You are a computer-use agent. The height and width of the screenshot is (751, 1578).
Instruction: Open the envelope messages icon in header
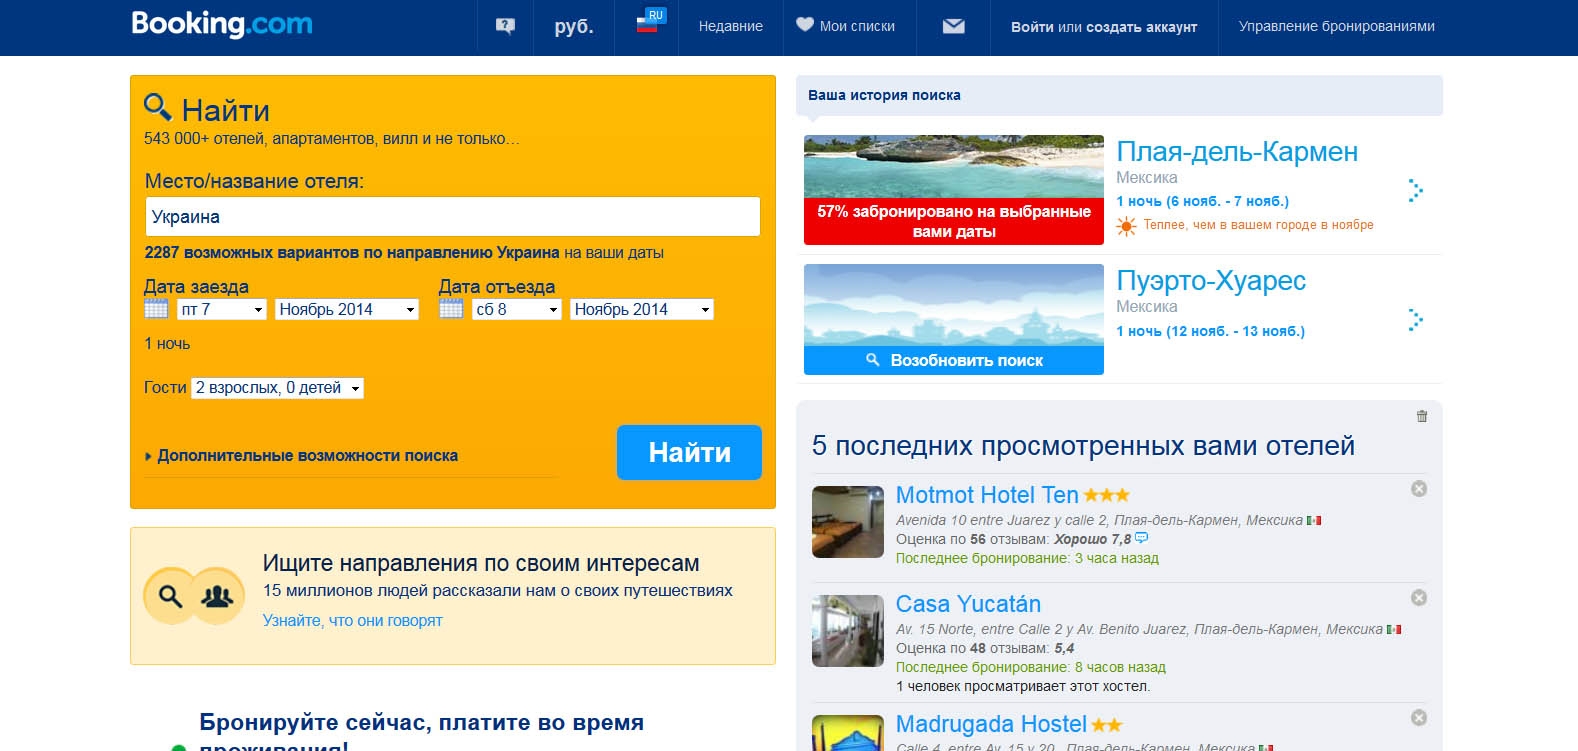coord(954,26)
